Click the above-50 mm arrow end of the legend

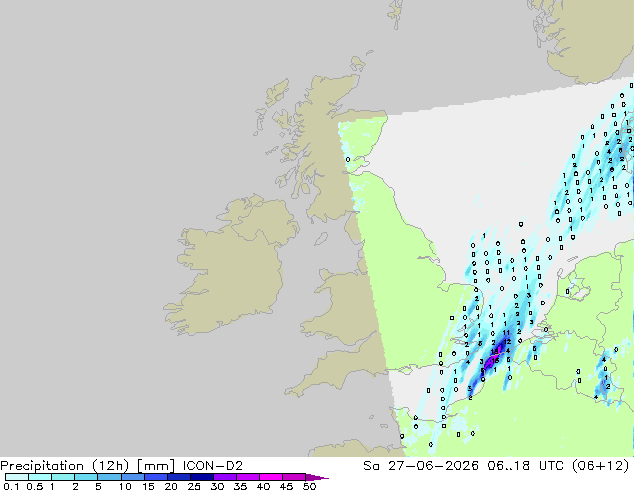pos(317,477)
